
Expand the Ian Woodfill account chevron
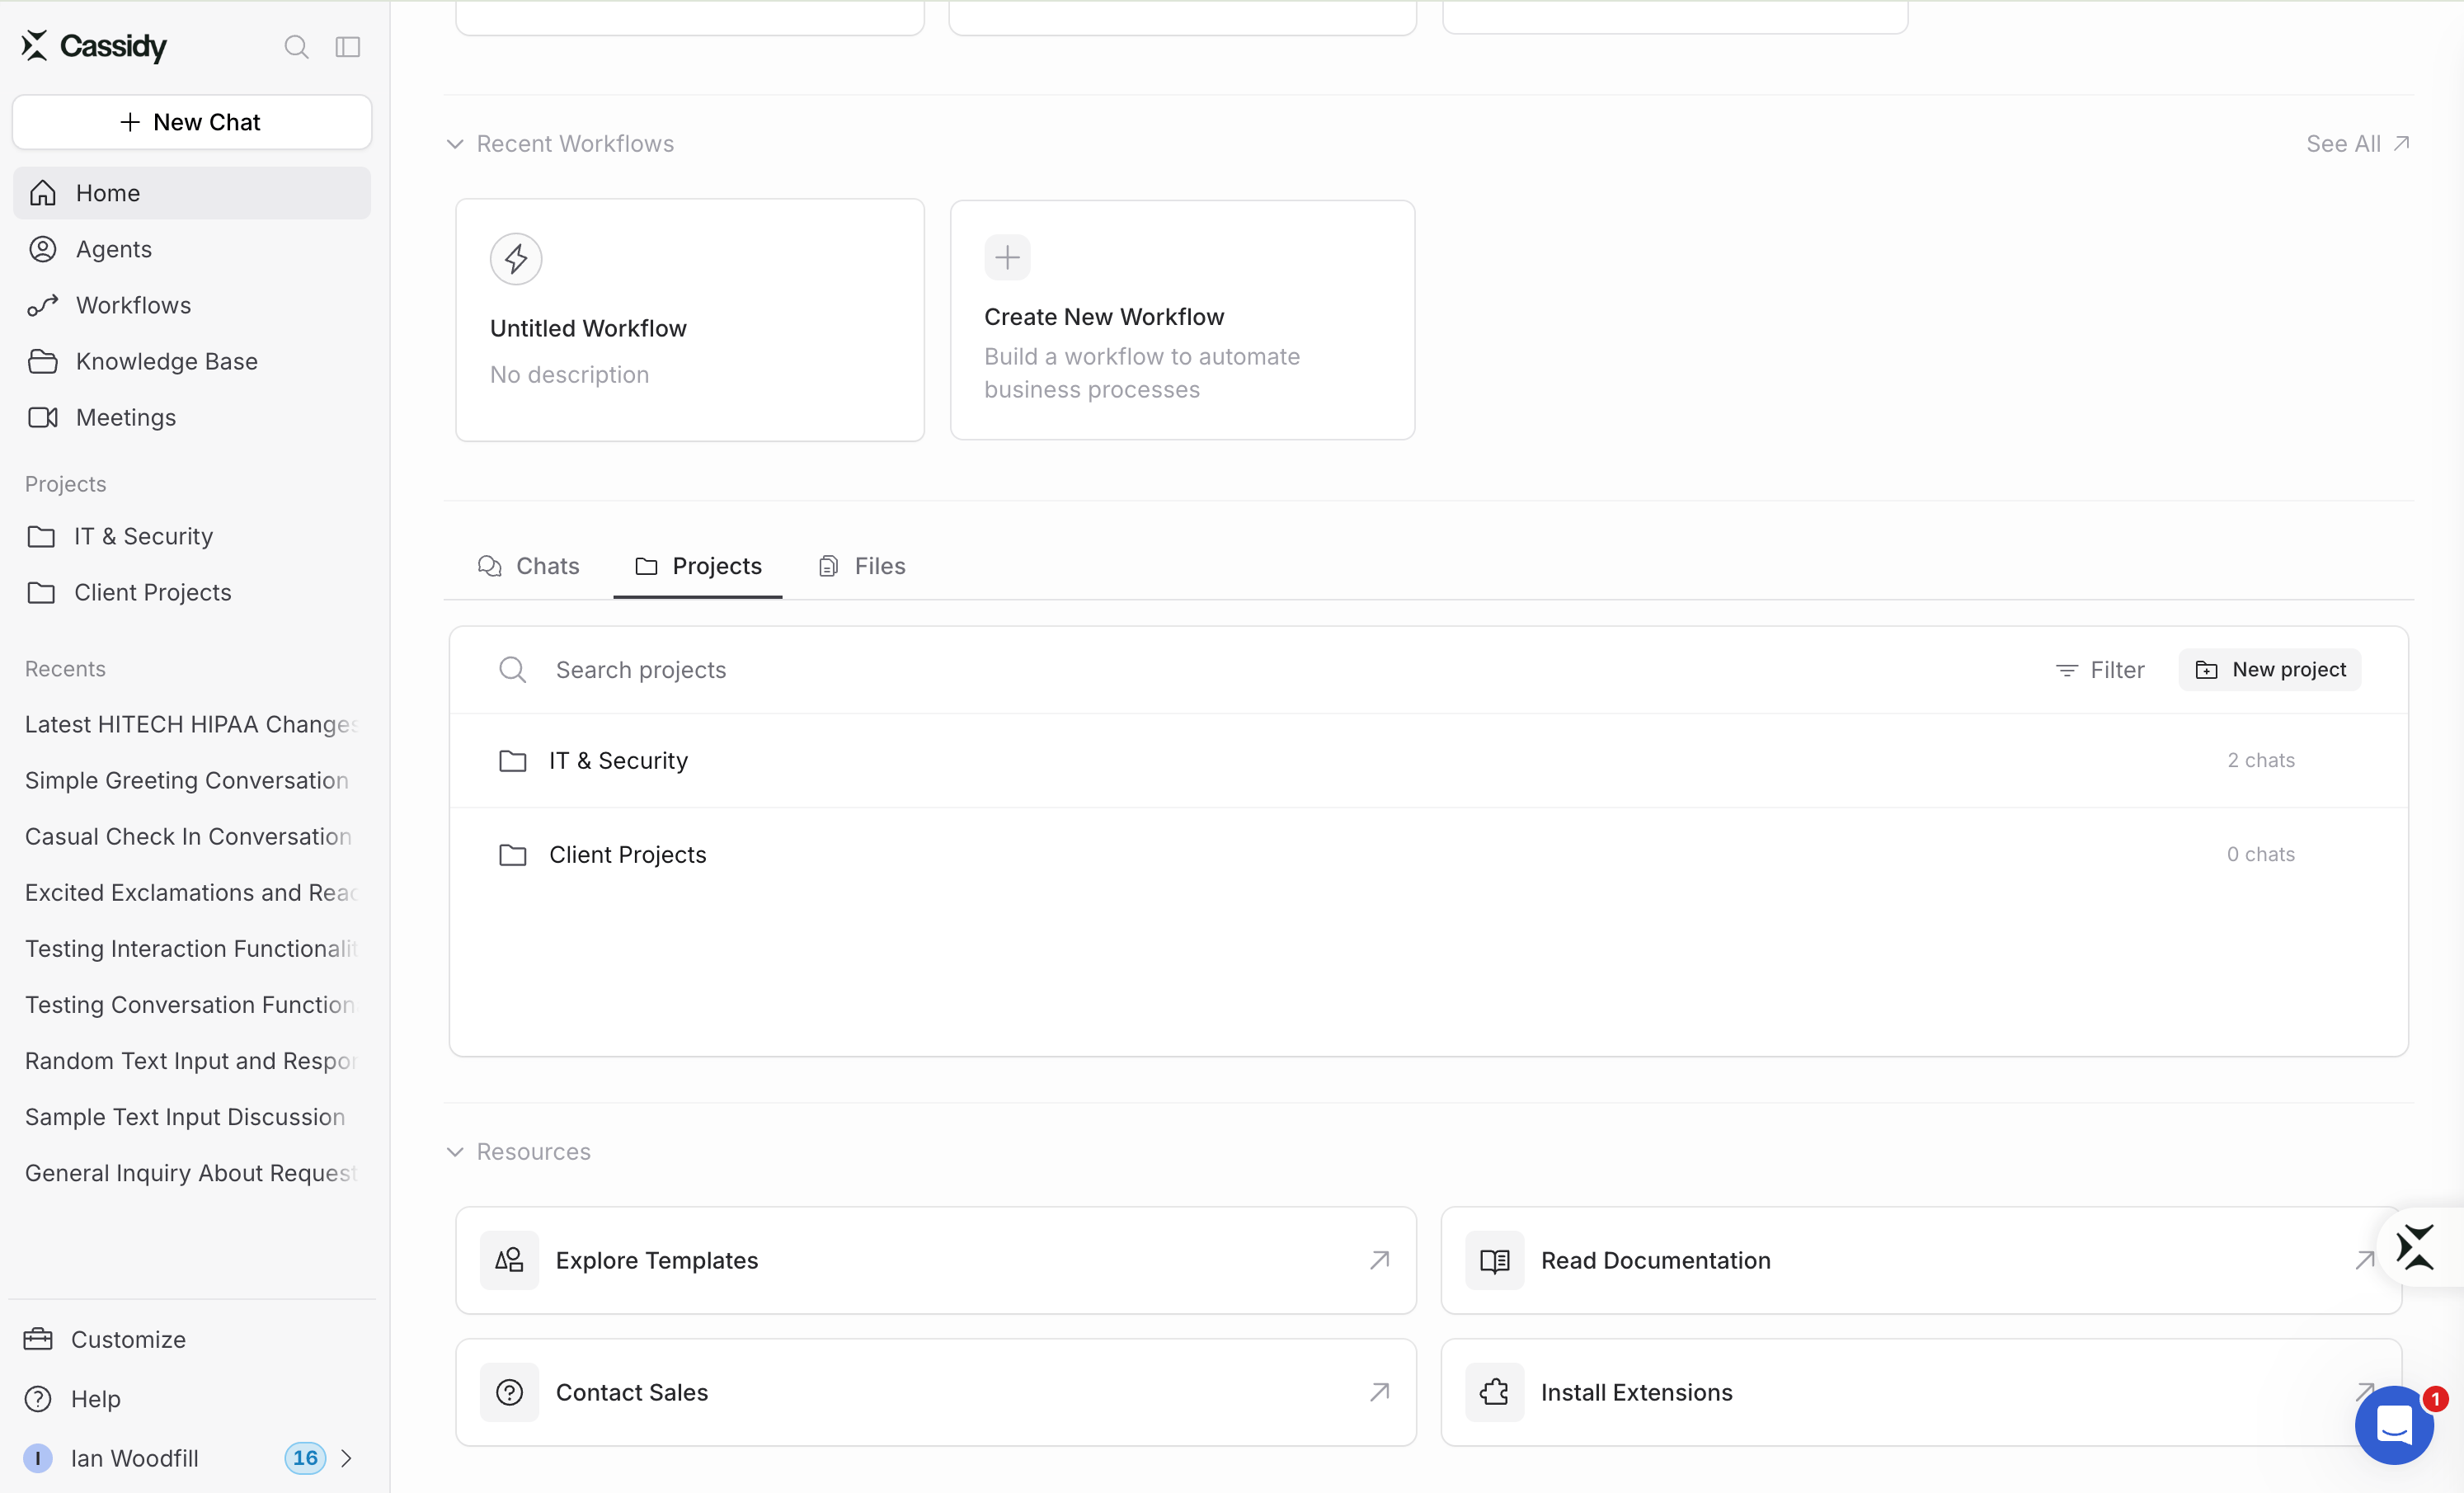coord(346,1458)
